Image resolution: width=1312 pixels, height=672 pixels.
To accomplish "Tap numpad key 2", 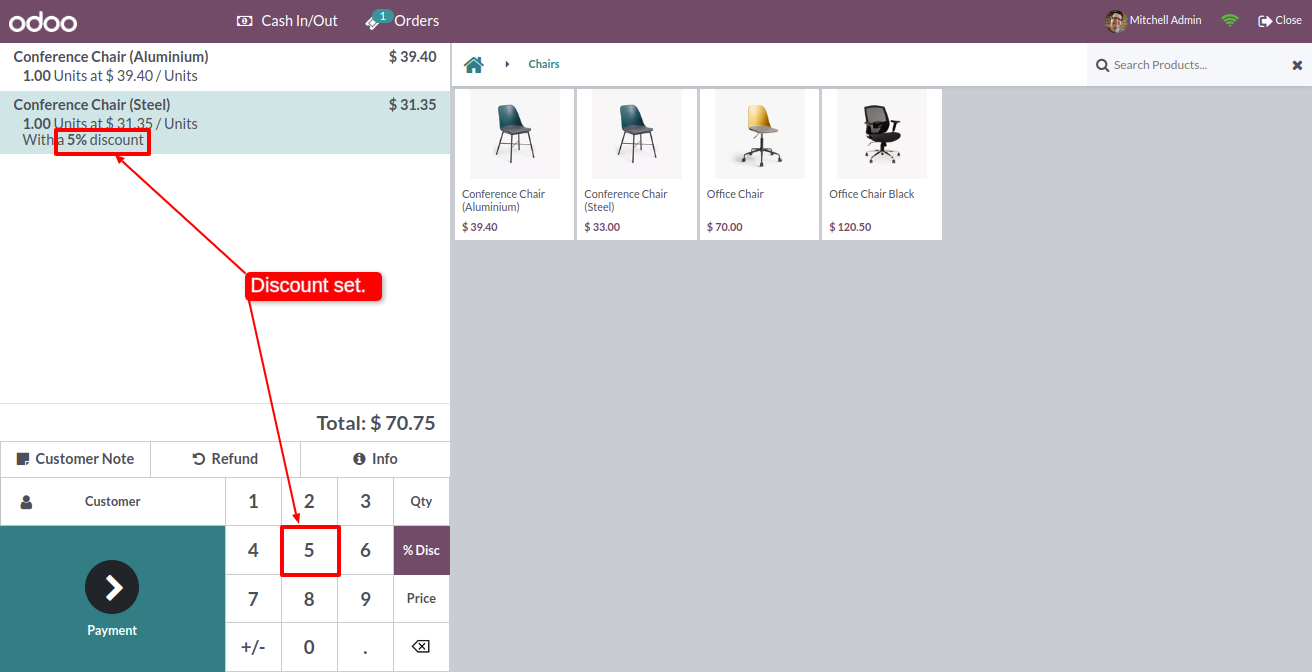I will coord(309,501).
